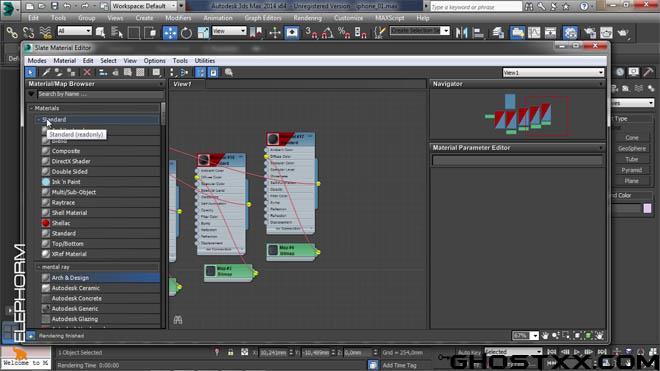Image resolution: width=660 pixels, height=371 pixels.
Task: Click the Render Production teapot icon
Action: 623,32
